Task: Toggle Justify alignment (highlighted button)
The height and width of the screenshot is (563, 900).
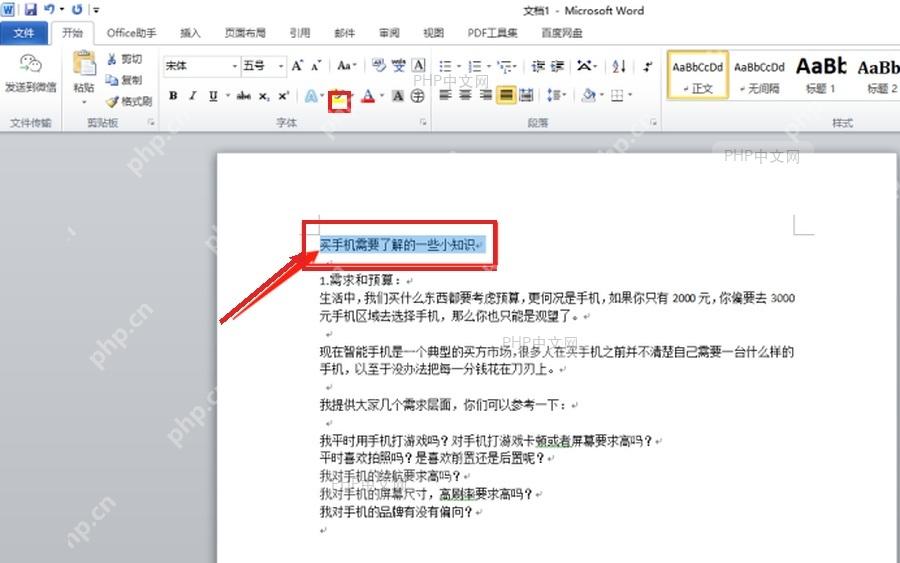Action: [506, 95]
